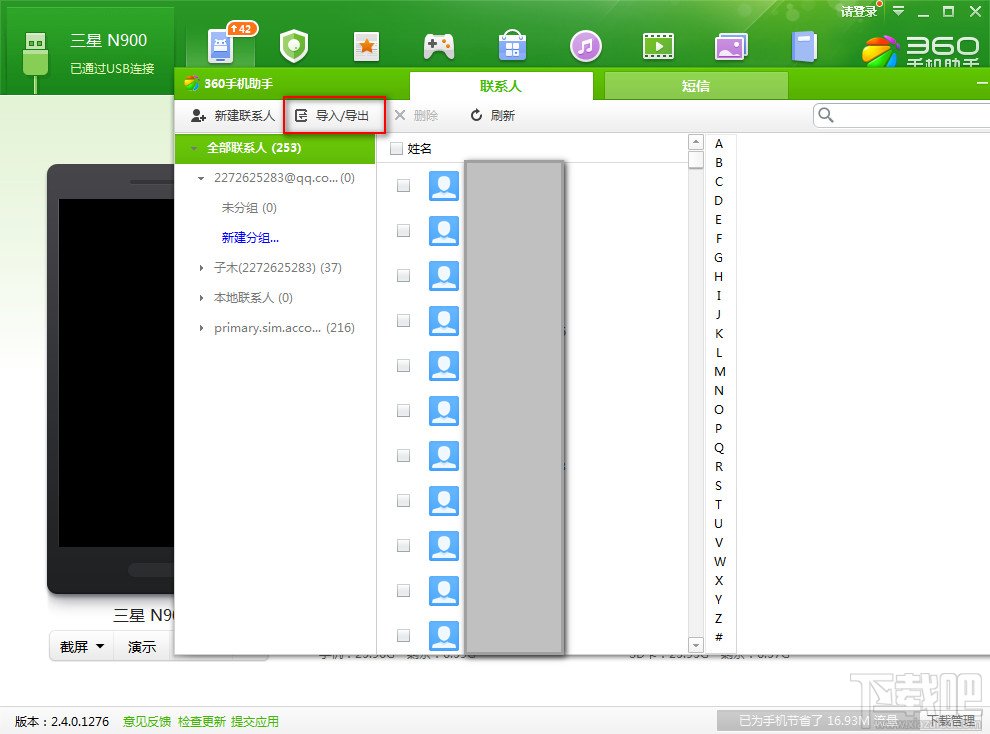Check the fourth contact row checkbox
The height and width of the screenshot is (734, 990).
(403, 321)
